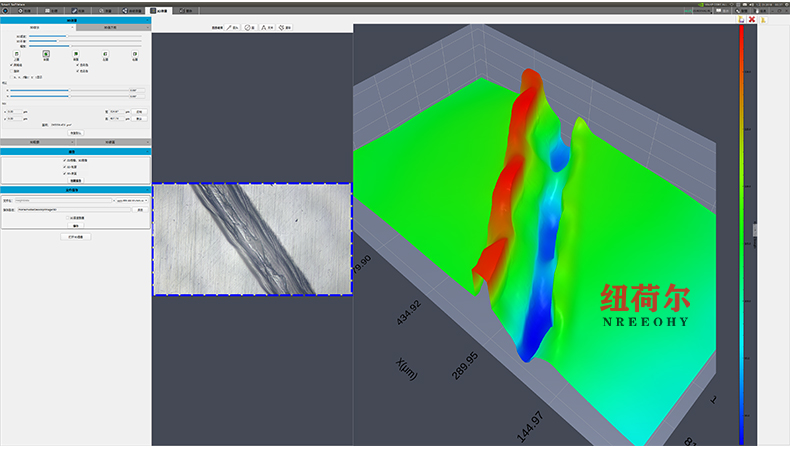Click the file name input field

63,201
